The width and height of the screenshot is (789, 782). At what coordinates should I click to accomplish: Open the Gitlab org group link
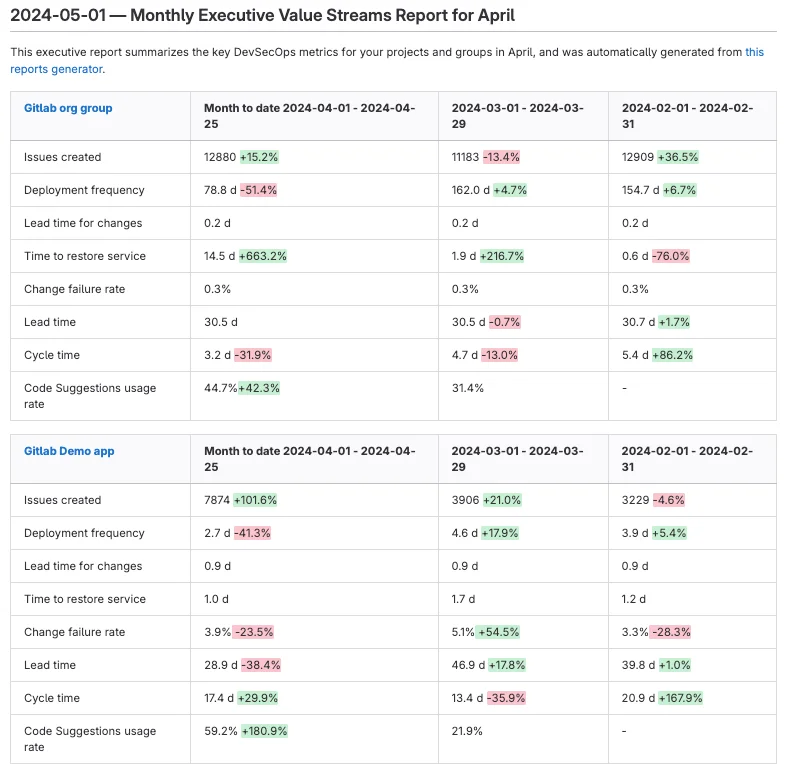pos(68,108)
